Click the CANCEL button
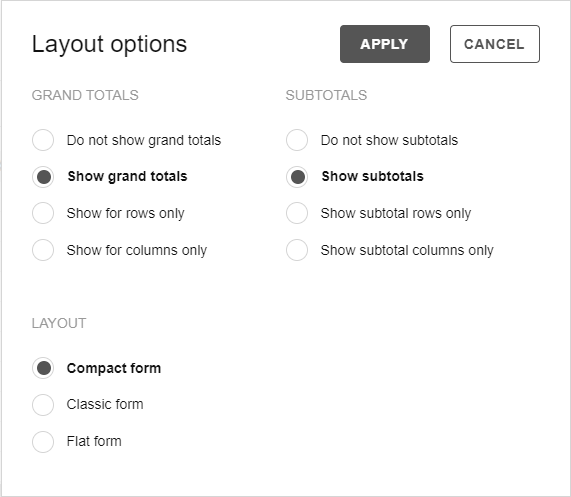The width and height of the screenshot is (571, 497). (495, 44)
